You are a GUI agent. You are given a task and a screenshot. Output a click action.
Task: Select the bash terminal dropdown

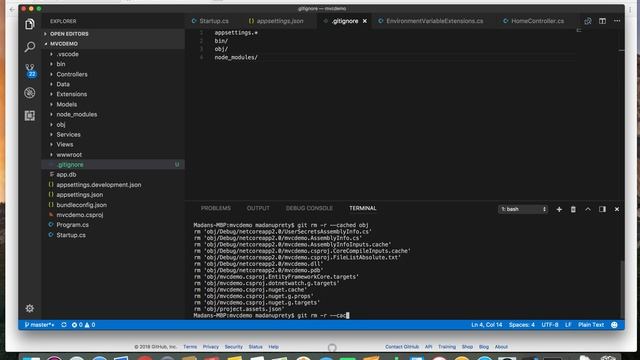[523, 209]
